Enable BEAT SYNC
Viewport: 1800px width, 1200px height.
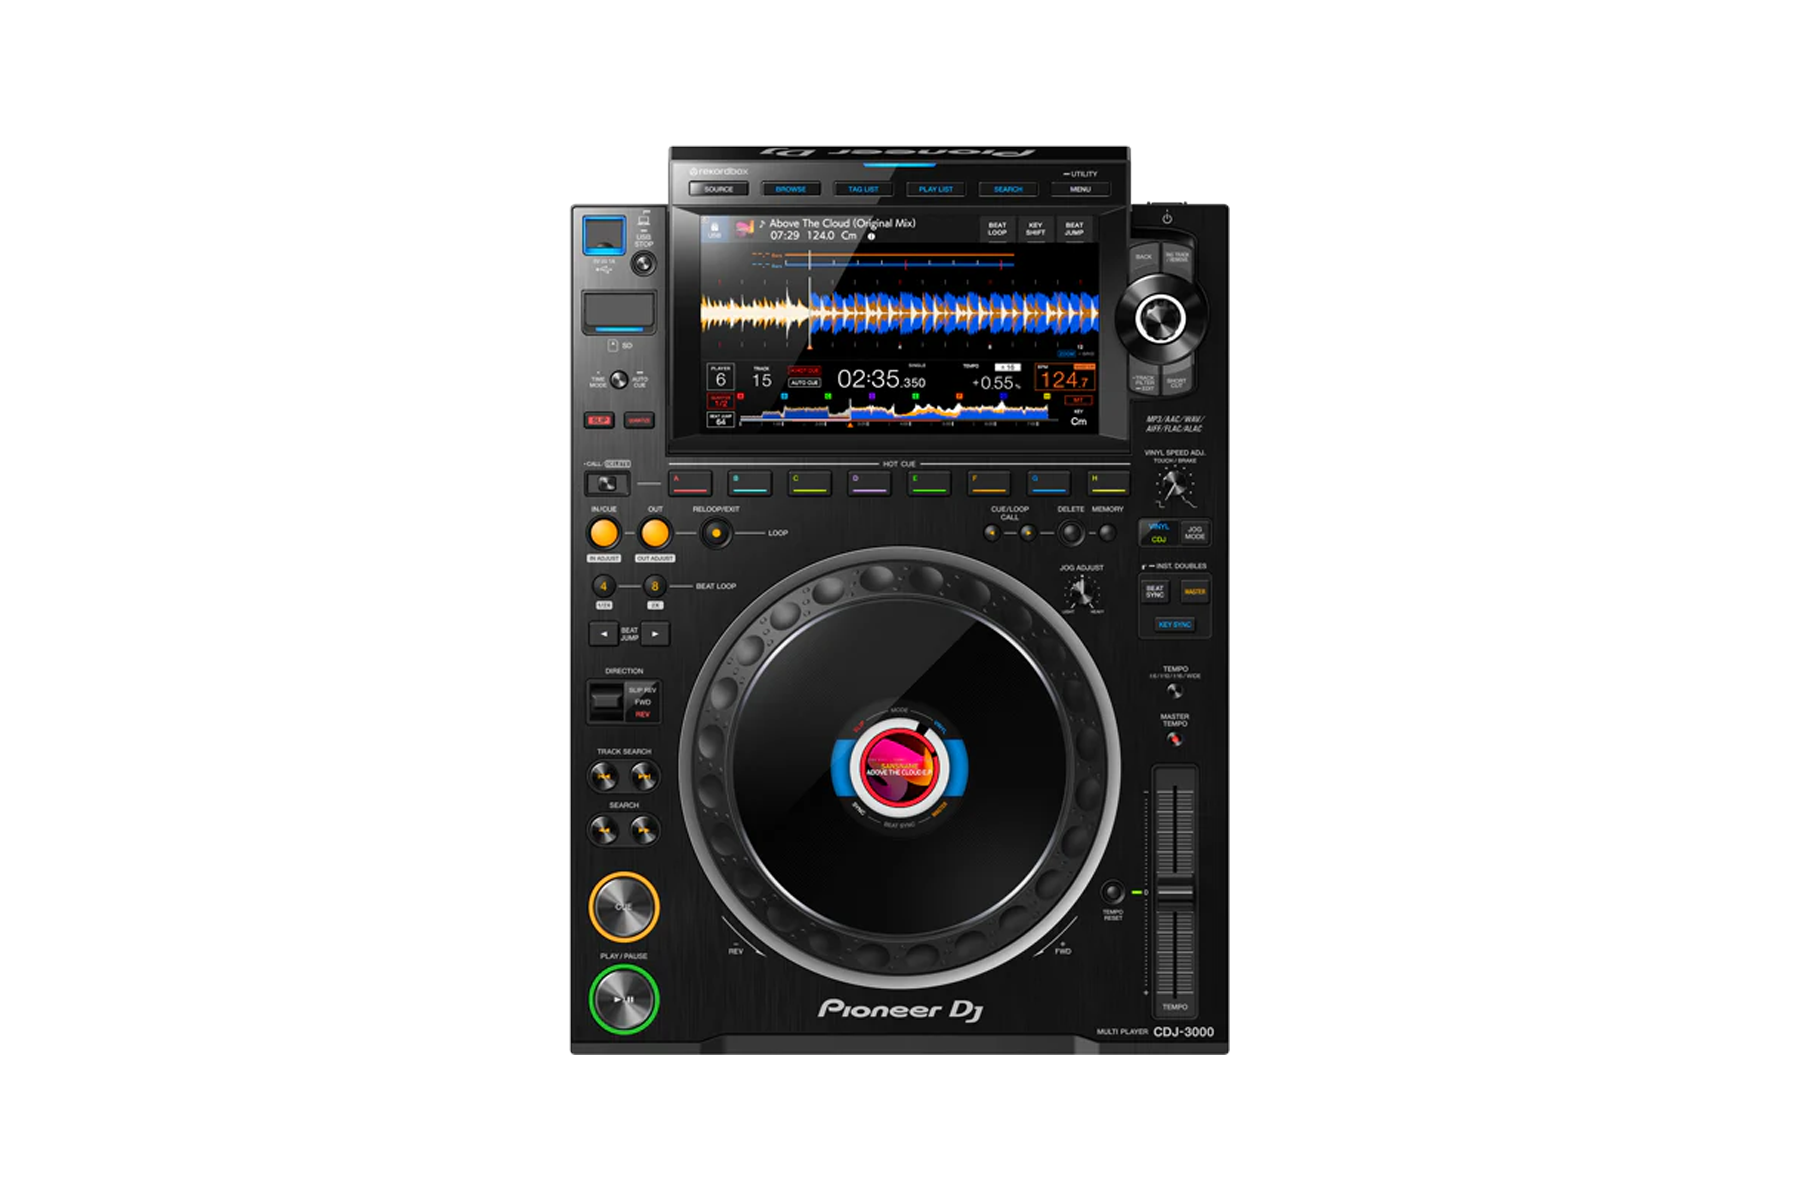coord(1155,592)
